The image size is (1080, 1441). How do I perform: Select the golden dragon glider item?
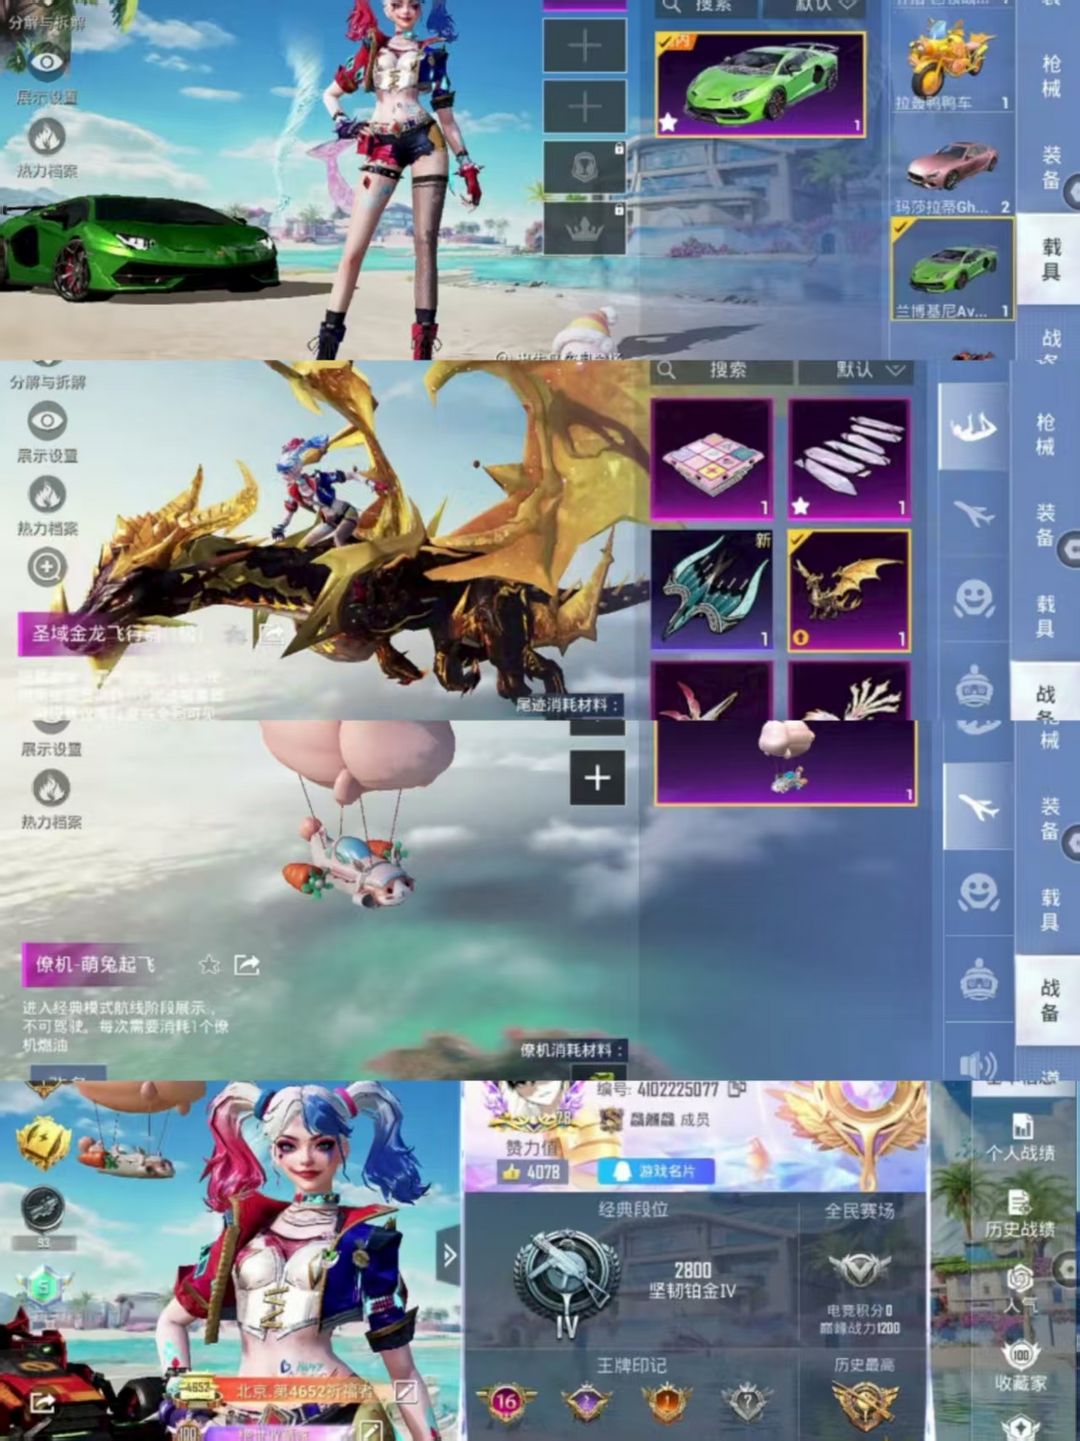(849, 591)
